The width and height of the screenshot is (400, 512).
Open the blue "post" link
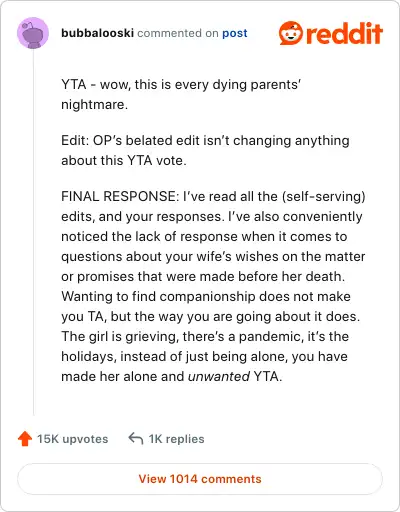tap(235, 33)
